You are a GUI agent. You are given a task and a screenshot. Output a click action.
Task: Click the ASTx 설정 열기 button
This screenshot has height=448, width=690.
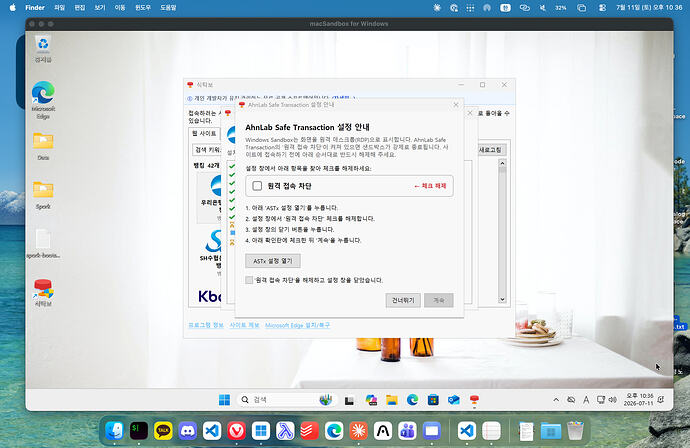(273, 261)
